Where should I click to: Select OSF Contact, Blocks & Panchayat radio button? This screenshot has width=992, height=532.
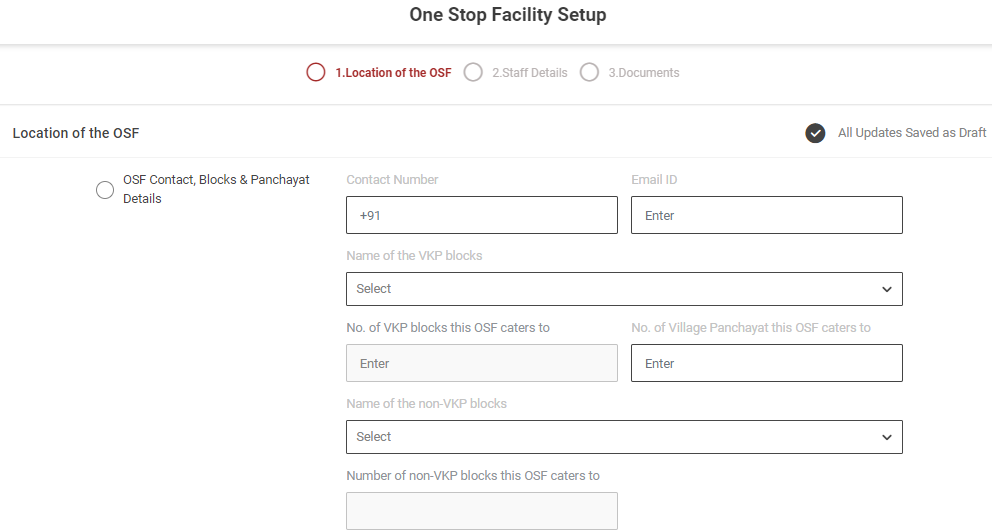(105, 190)
